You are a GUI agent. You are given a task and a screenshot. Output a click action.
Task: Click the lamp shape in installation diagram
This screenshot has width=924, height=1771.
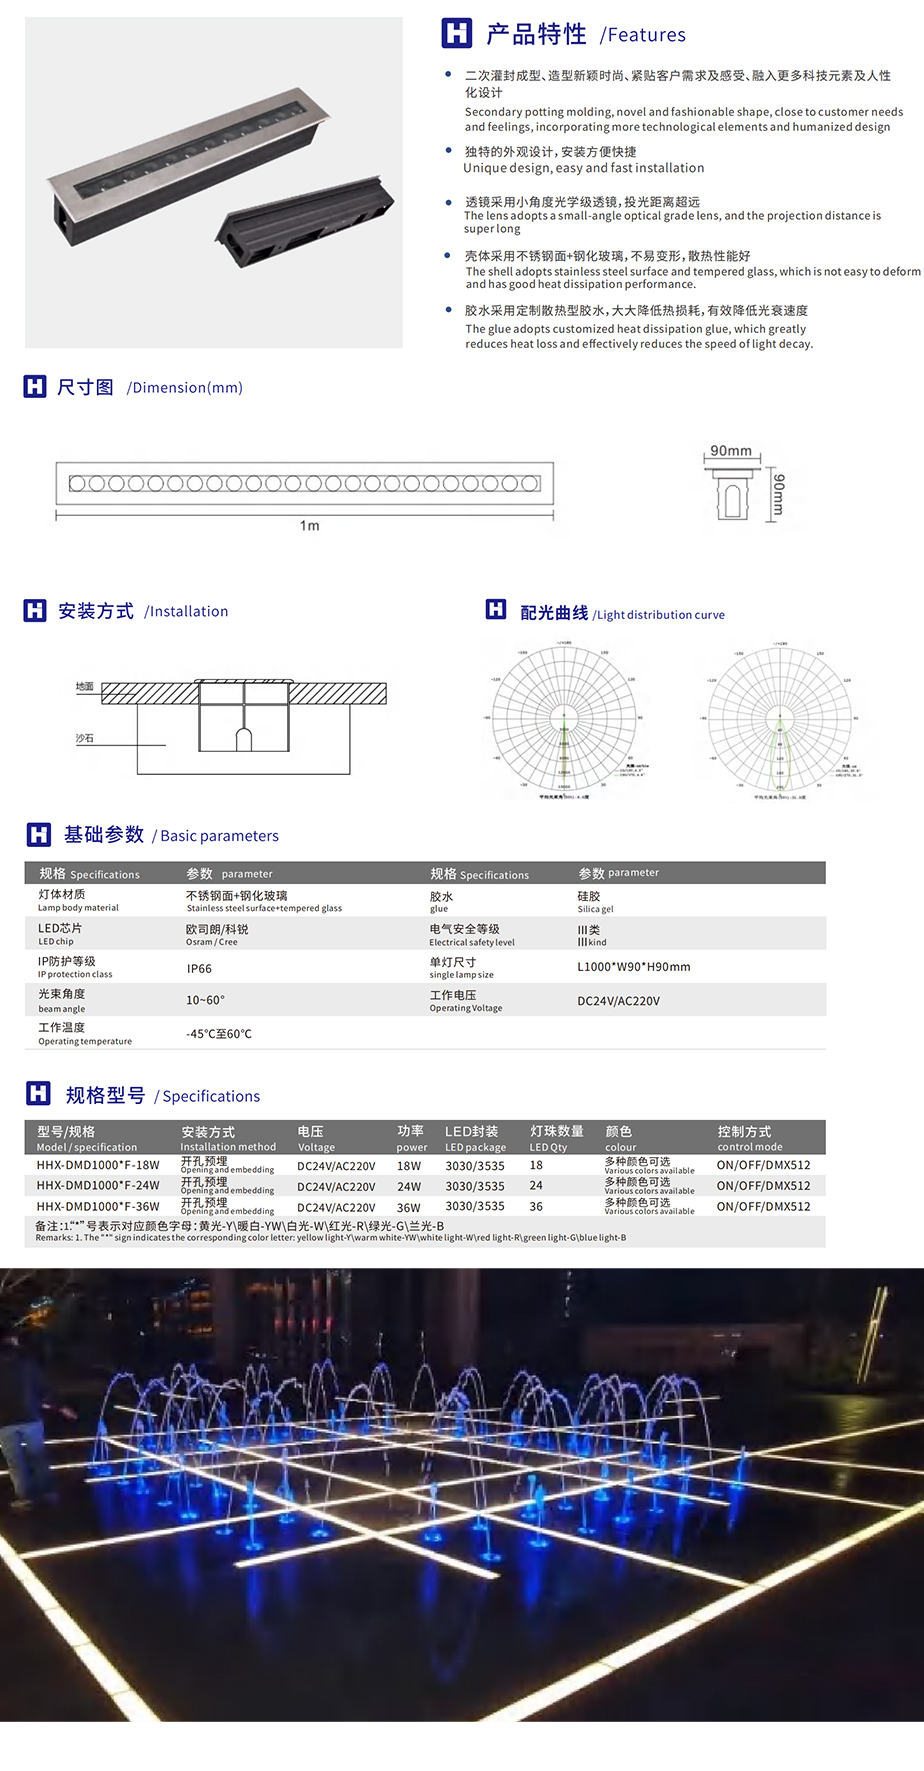pyautogui.click(x=244, y=716)
